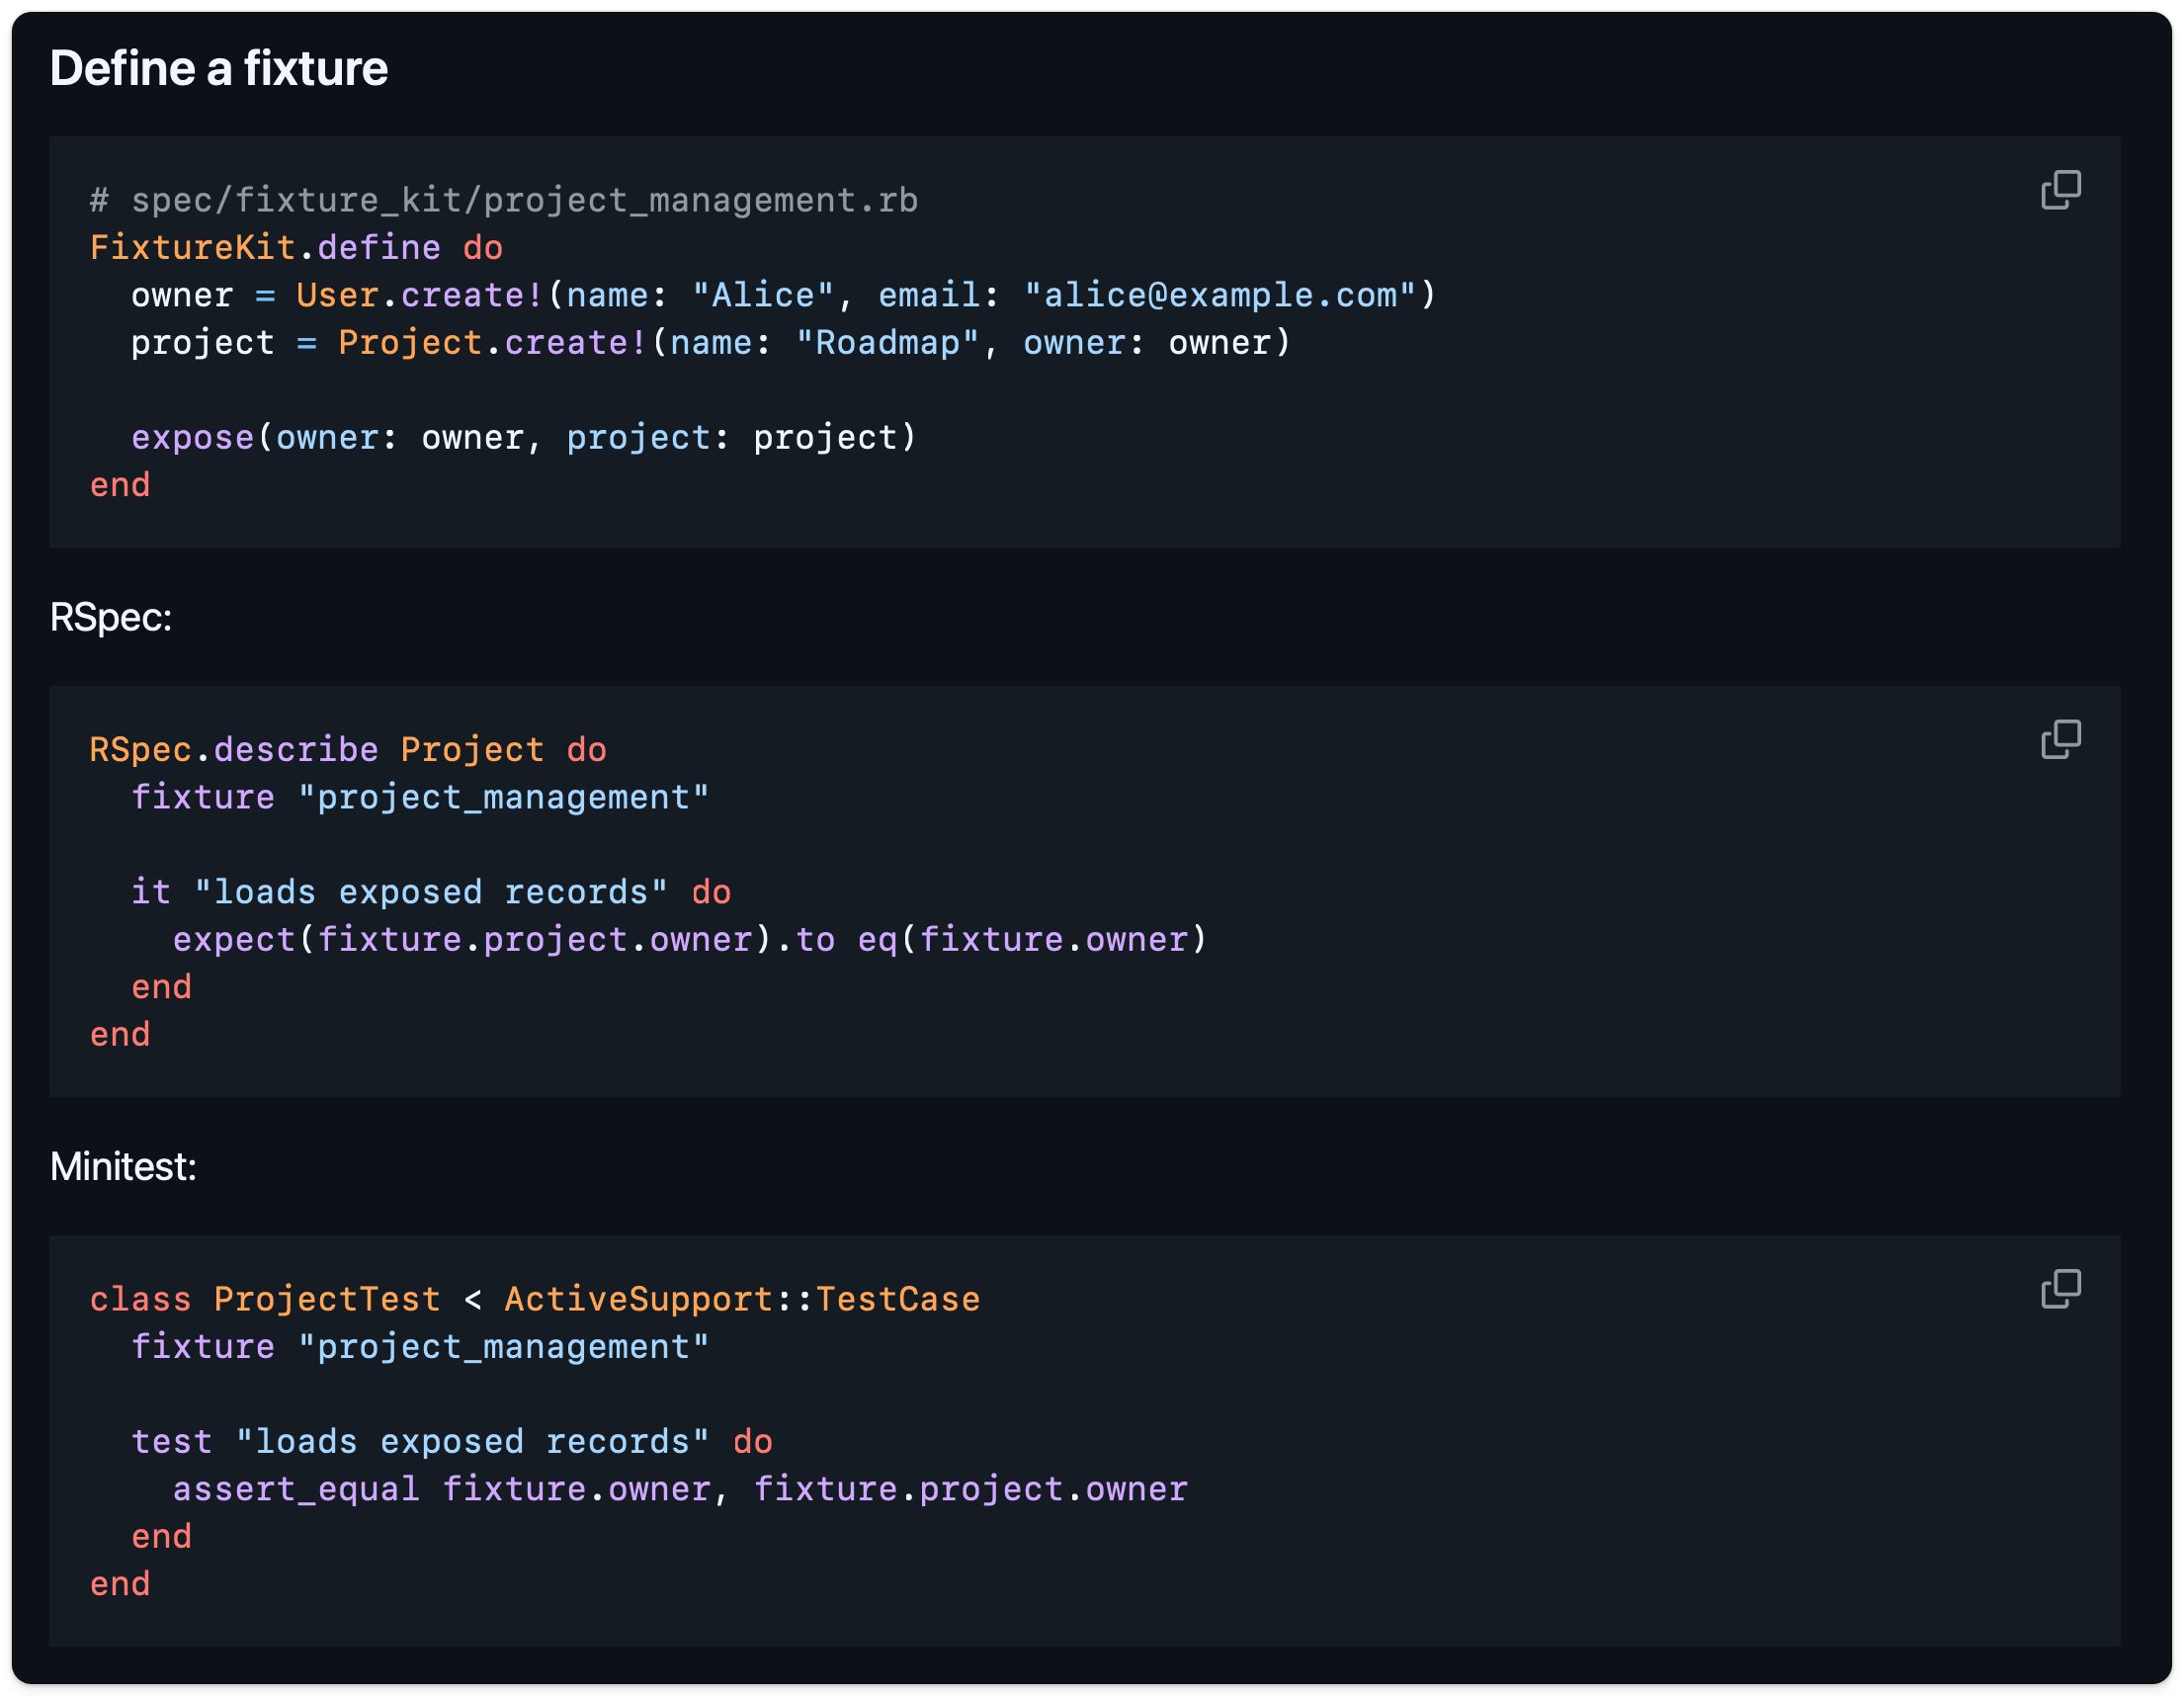
Task: Click the 'RSpec:' label text
Action: click(111, 617)
